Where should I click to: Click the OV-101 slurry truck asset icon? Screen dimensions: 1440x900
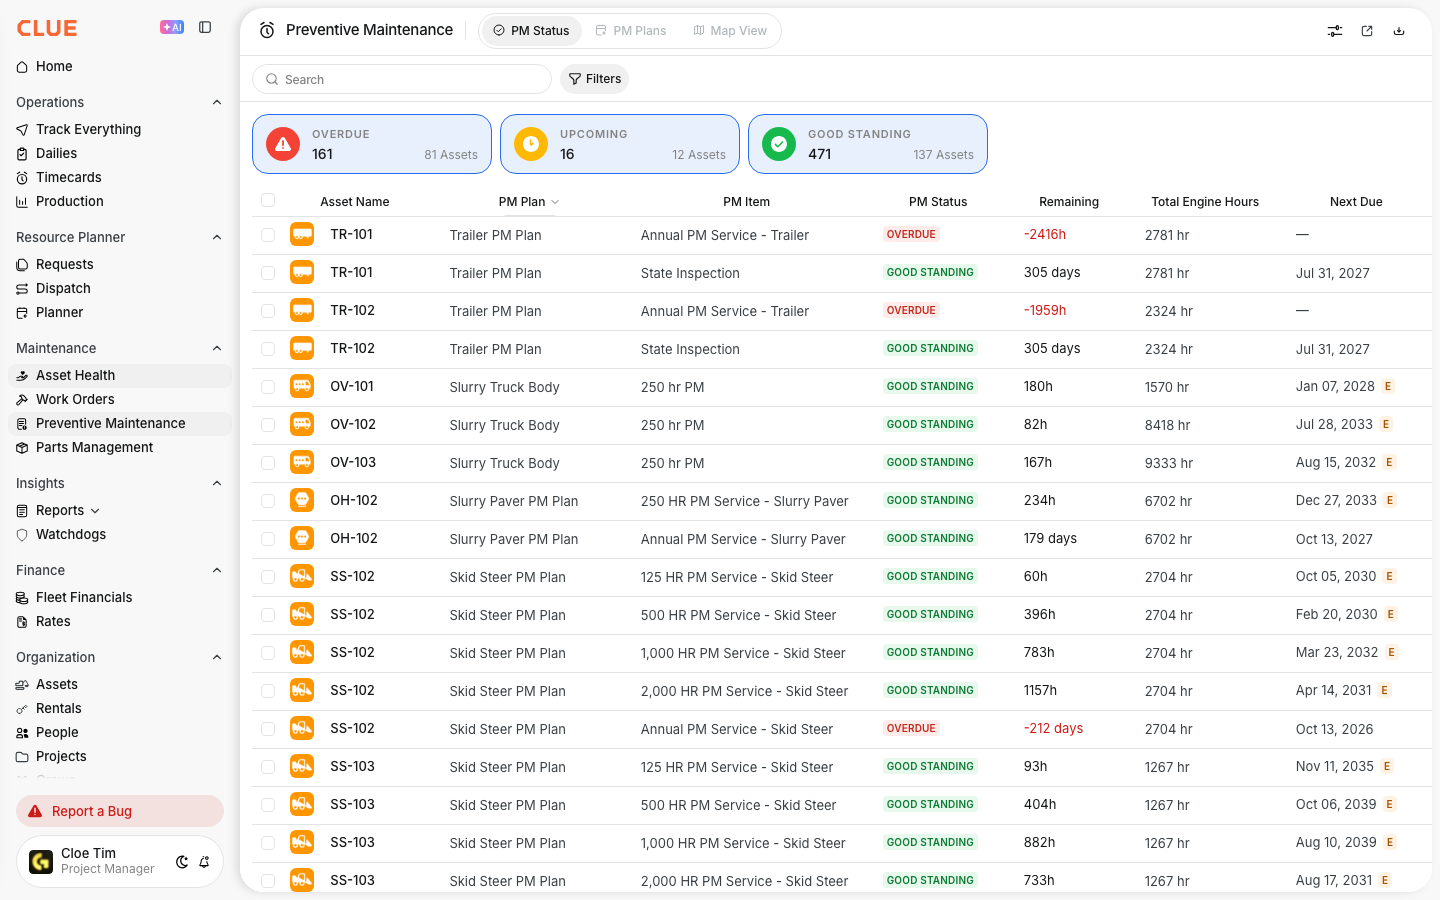(302, 386)
